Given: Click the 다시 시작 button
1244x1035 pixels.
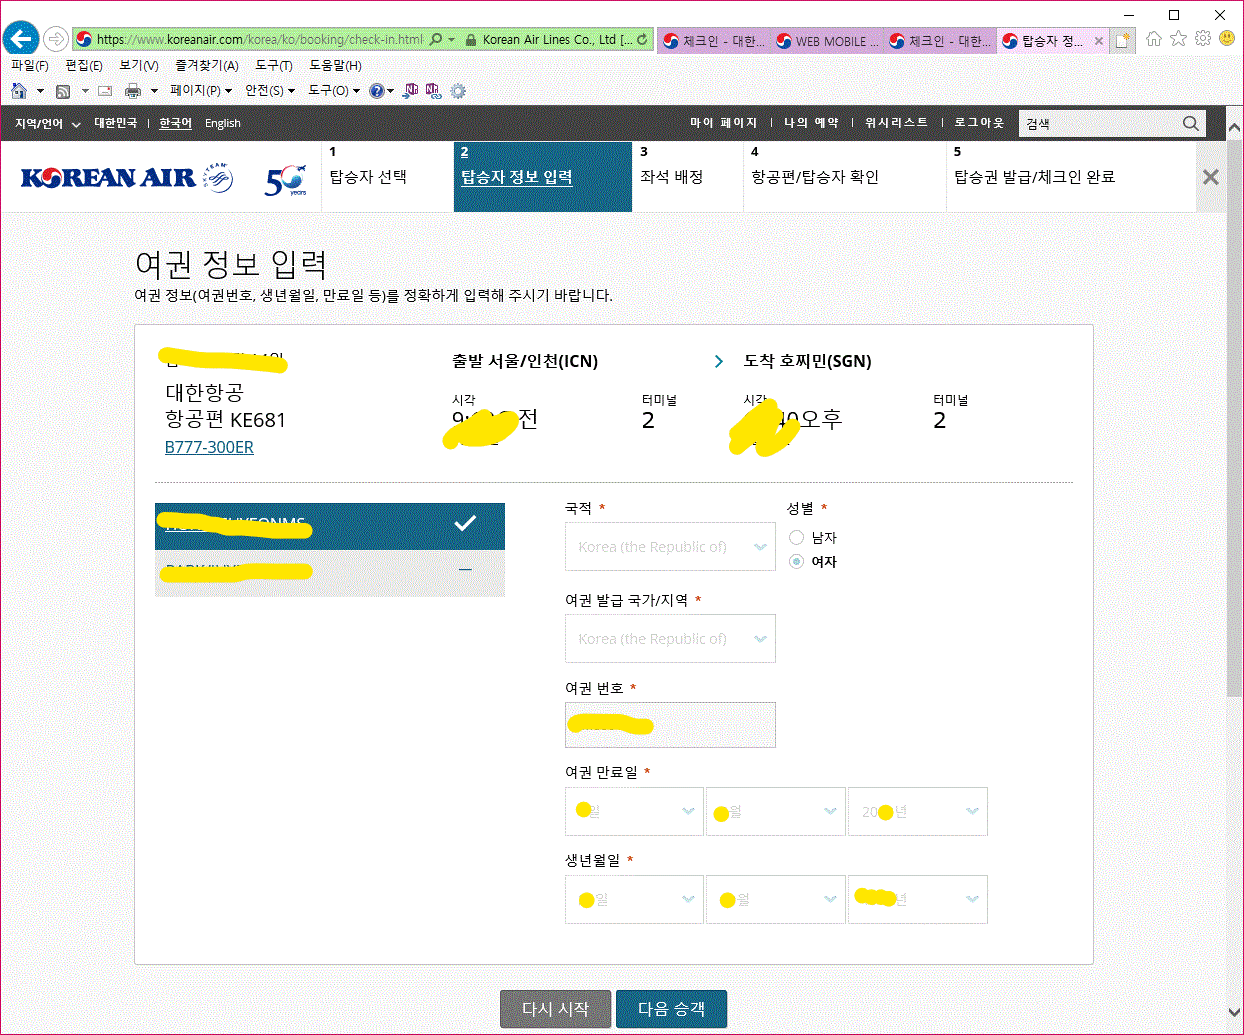Looking at the screenshot, I should coord(555,1009).
